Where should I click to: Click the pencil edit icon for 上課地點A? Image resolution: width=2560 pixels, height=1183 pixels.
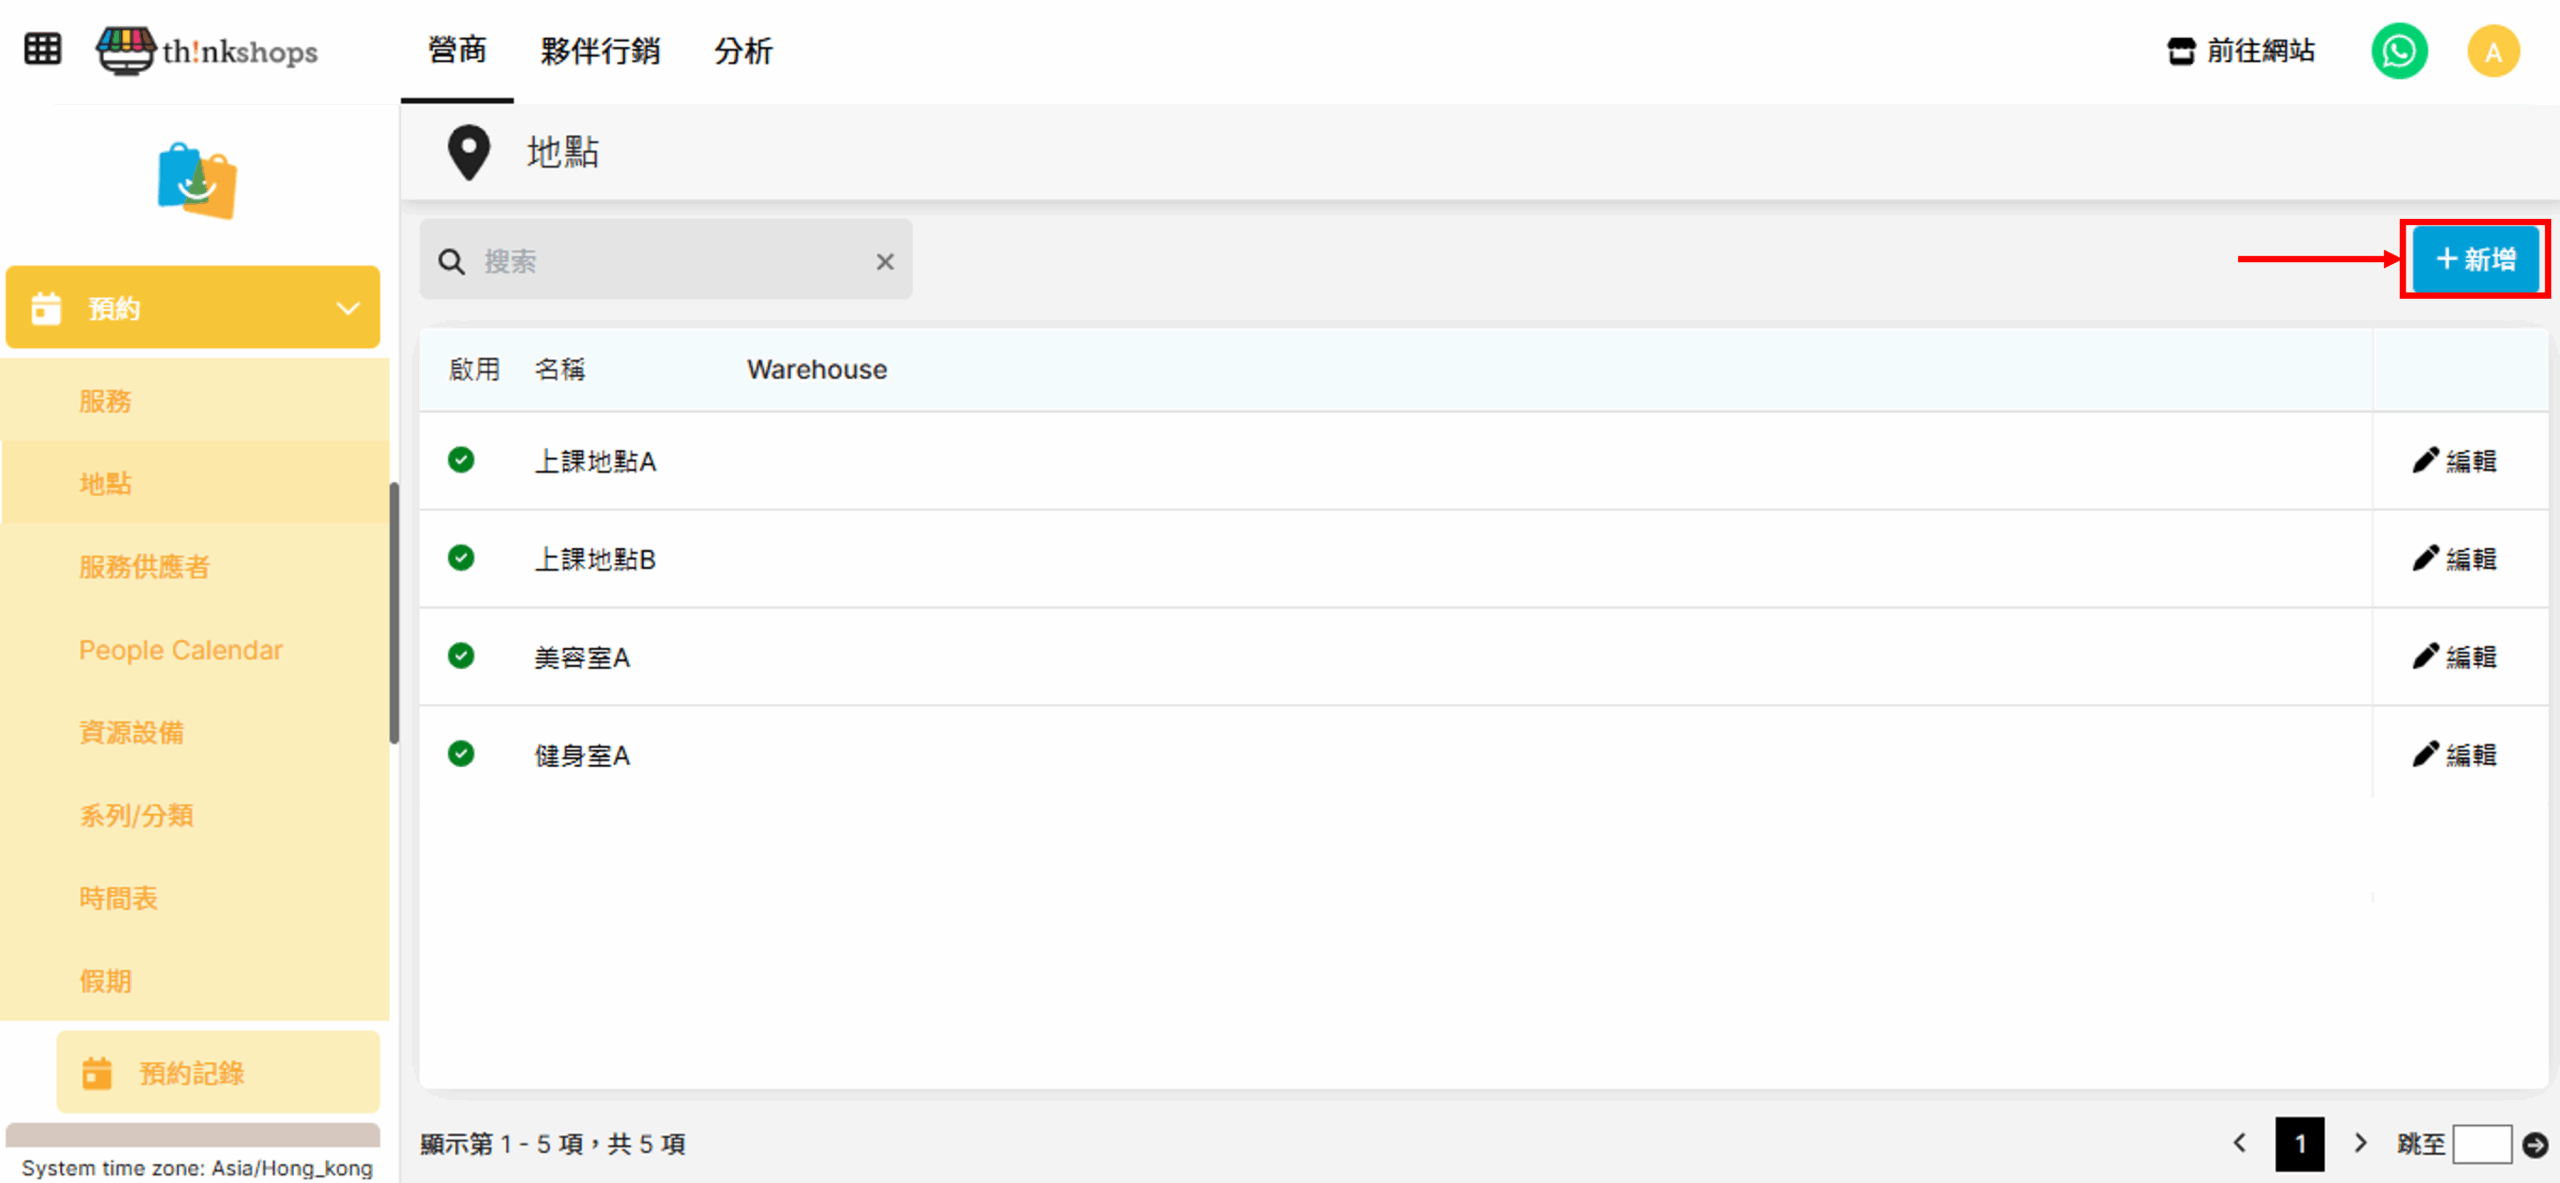coord(2424,461)
